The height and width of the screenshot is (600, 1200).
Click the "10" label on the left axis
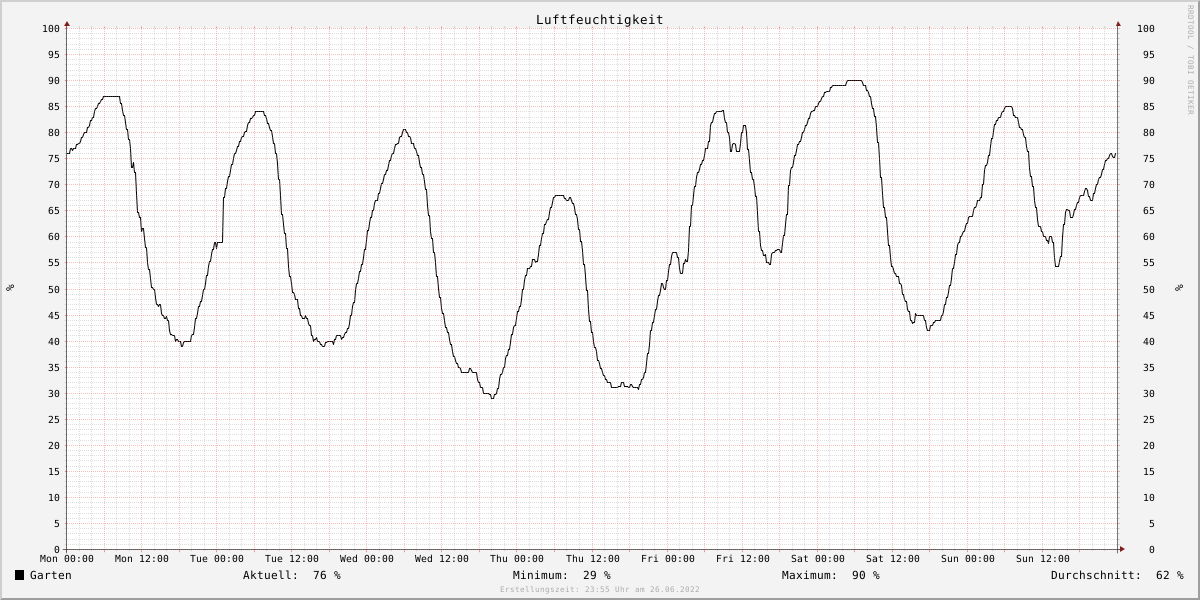coord(54,497)
